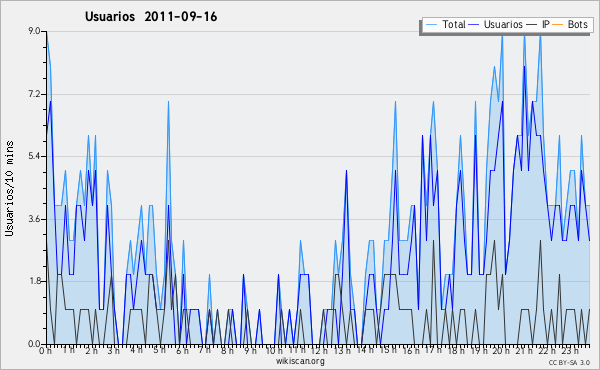Click the y-axis value 5.4
Viewport: 600px width, 370px height.
pos(34,156)
